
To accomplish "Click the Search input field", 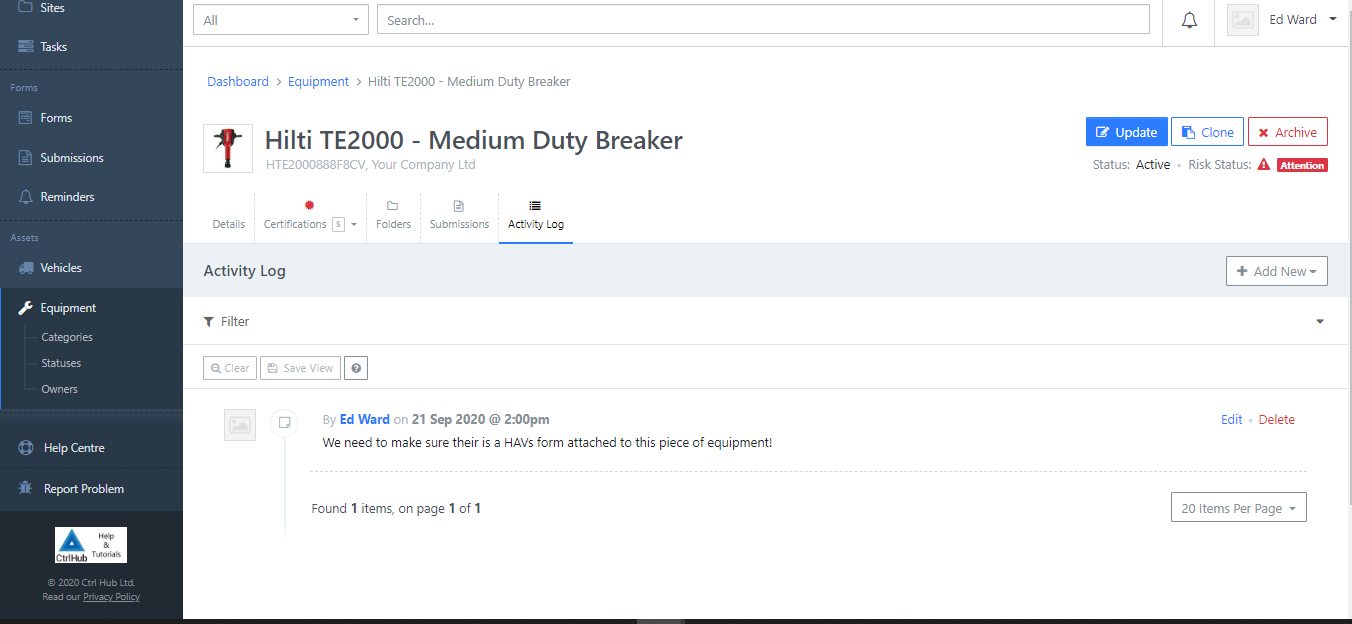I will coord(763,20).
